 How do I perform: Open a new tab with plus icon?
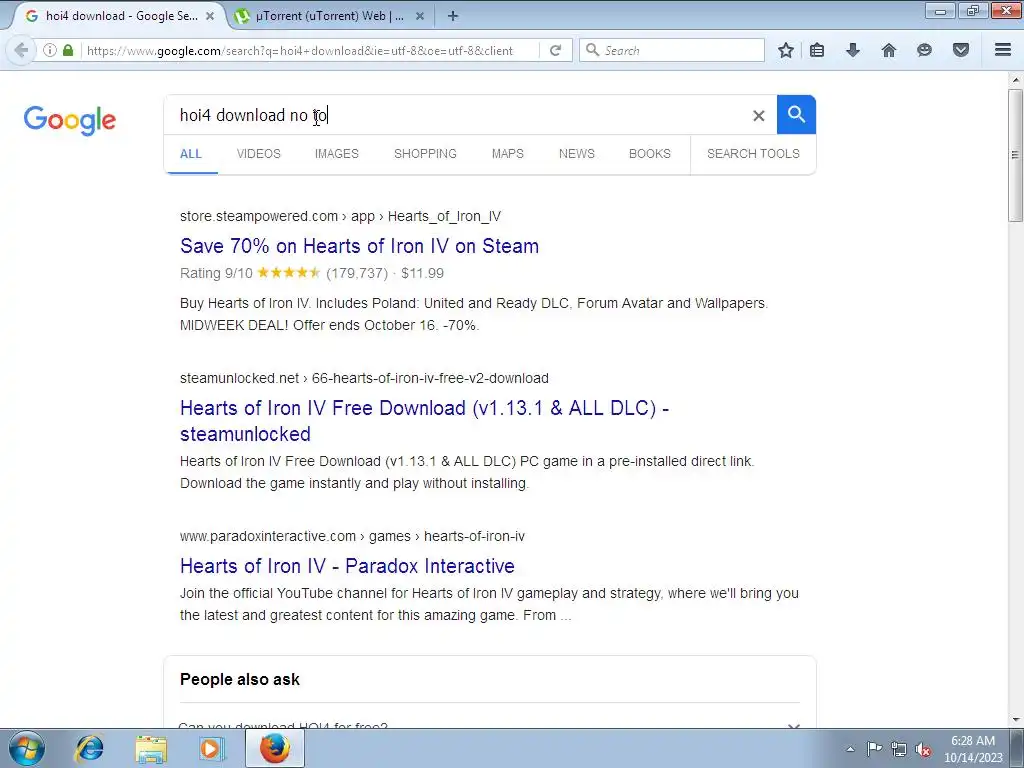(x=453, y=16)
